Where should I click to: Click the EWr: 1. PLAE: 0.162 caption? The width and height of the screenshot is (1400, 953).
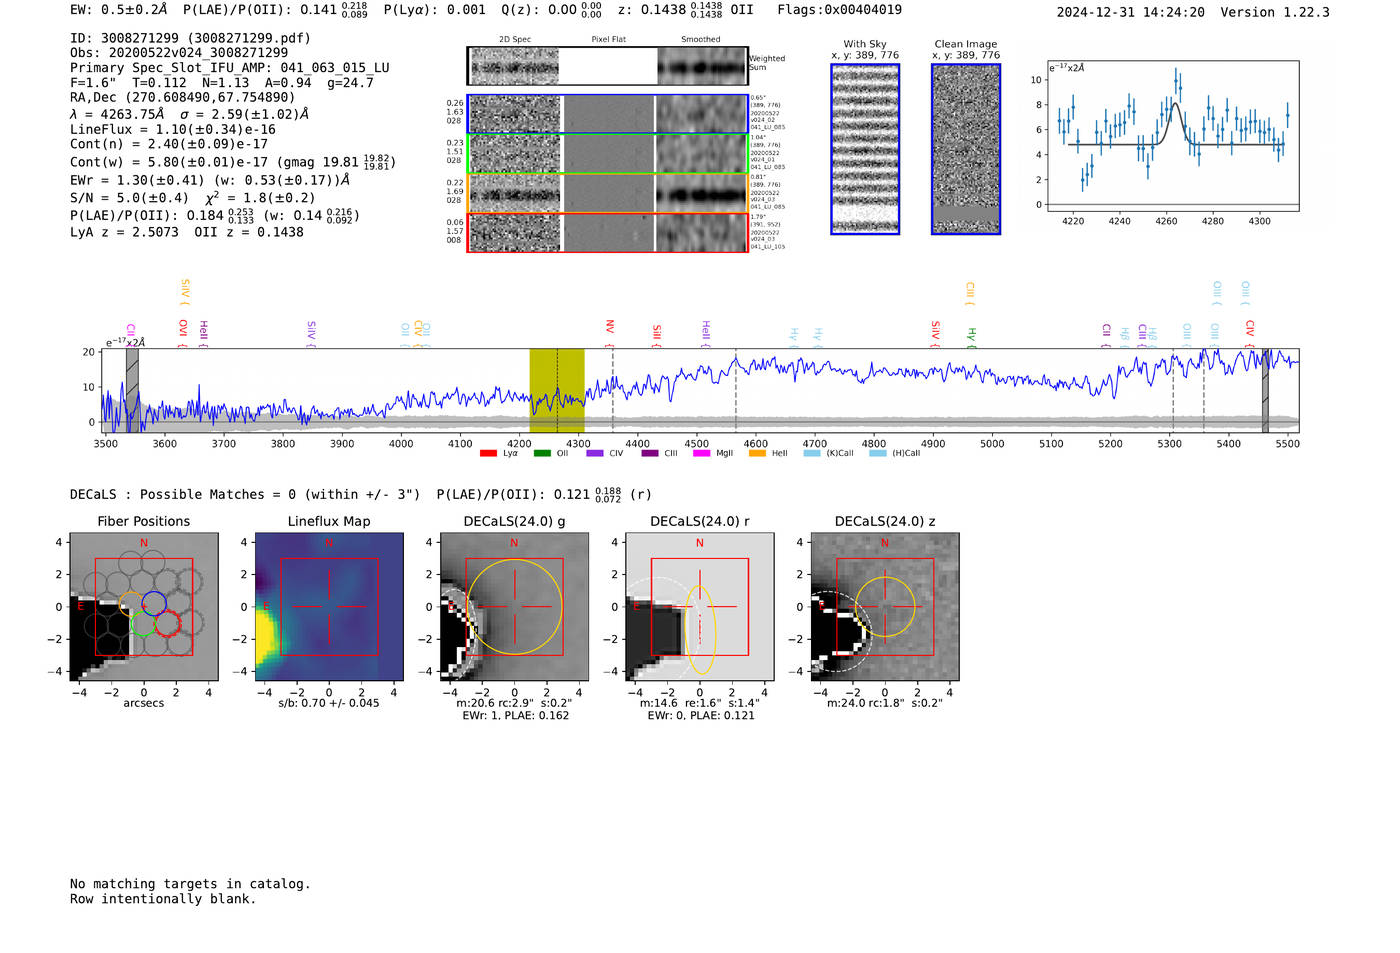515,715
